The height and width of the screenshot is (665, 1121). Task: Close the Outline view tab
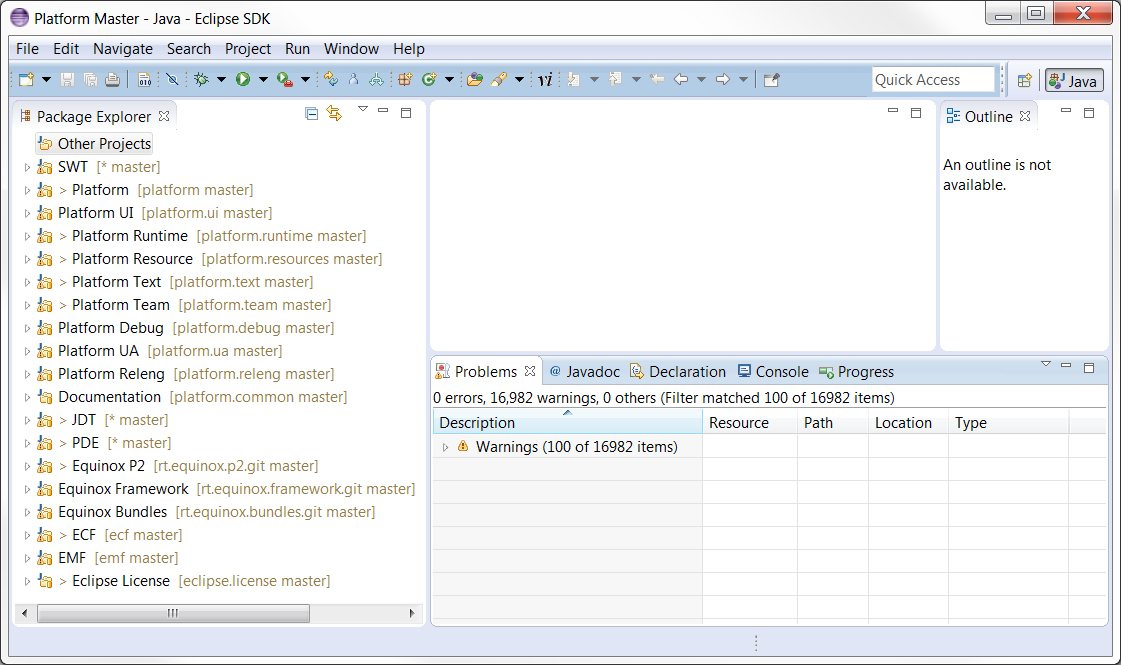point(1025,116)
